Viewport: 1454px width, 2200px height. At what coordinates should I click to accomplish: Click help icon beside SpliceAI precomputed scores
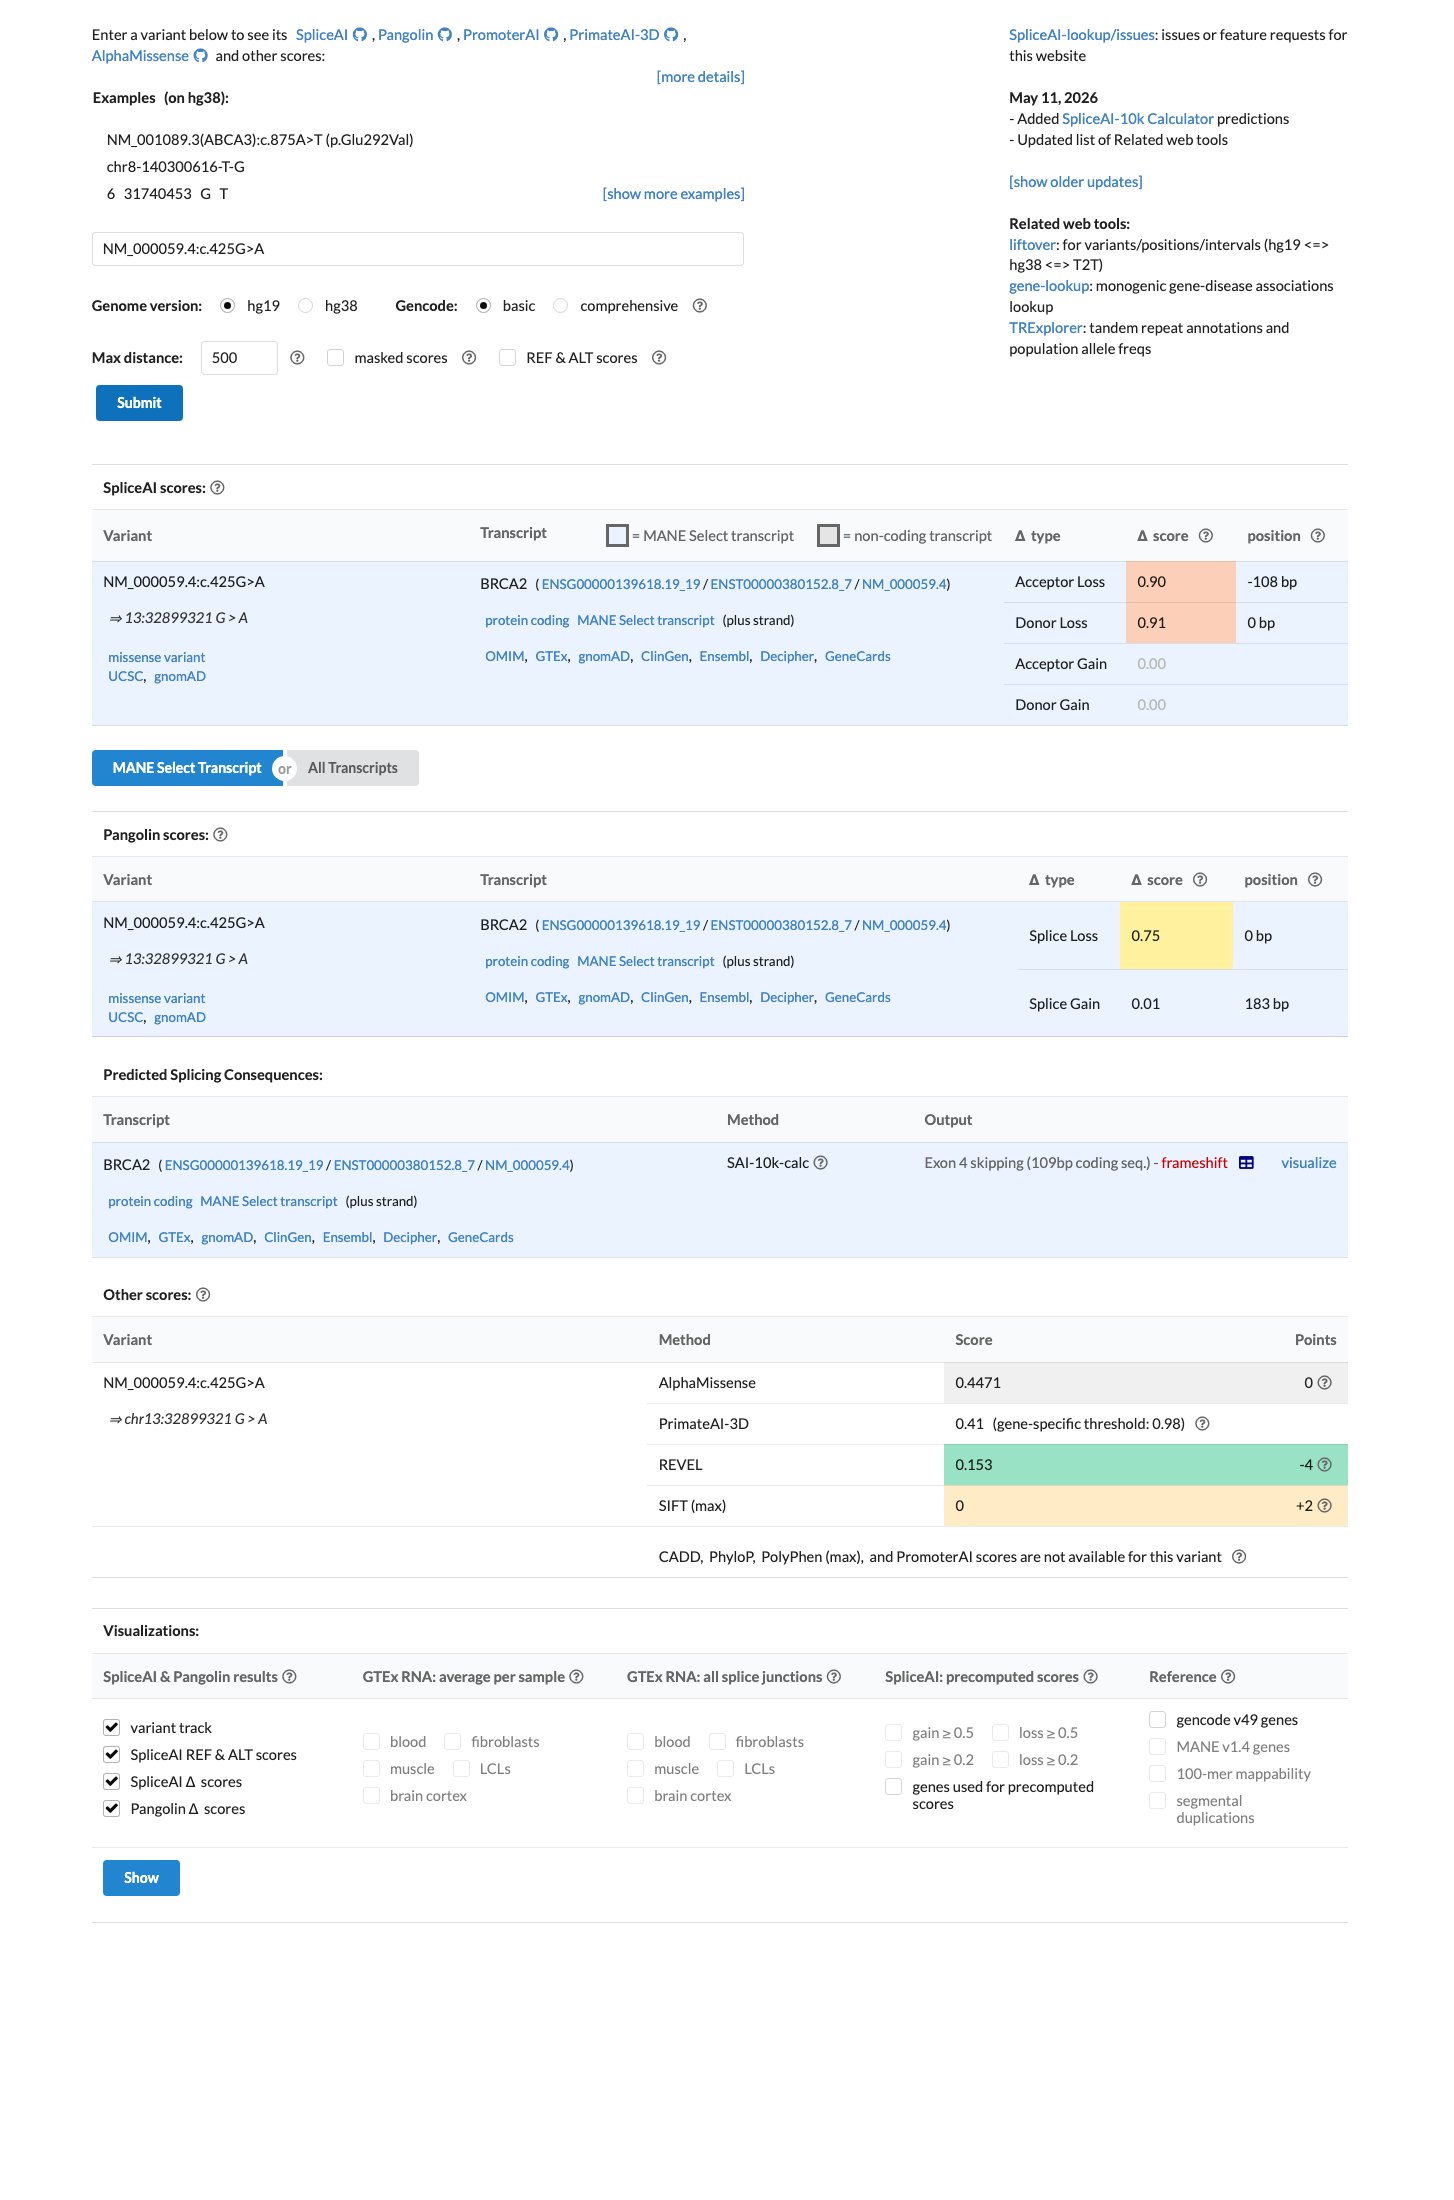(x=1090, y=1677)
